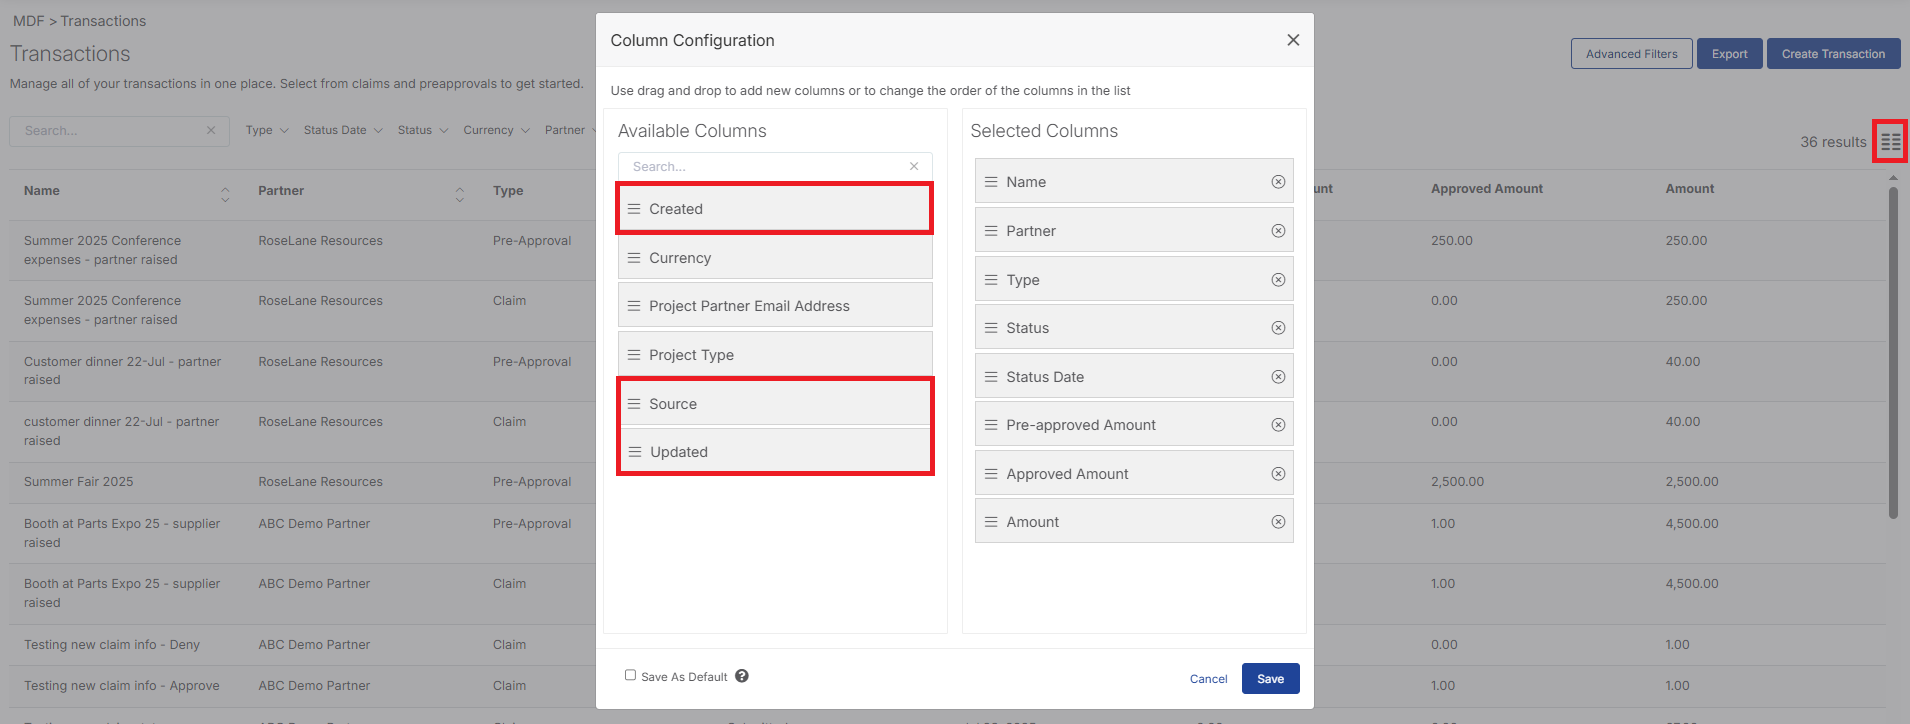Open the column configuration grid icon

tap(1890, 141)
